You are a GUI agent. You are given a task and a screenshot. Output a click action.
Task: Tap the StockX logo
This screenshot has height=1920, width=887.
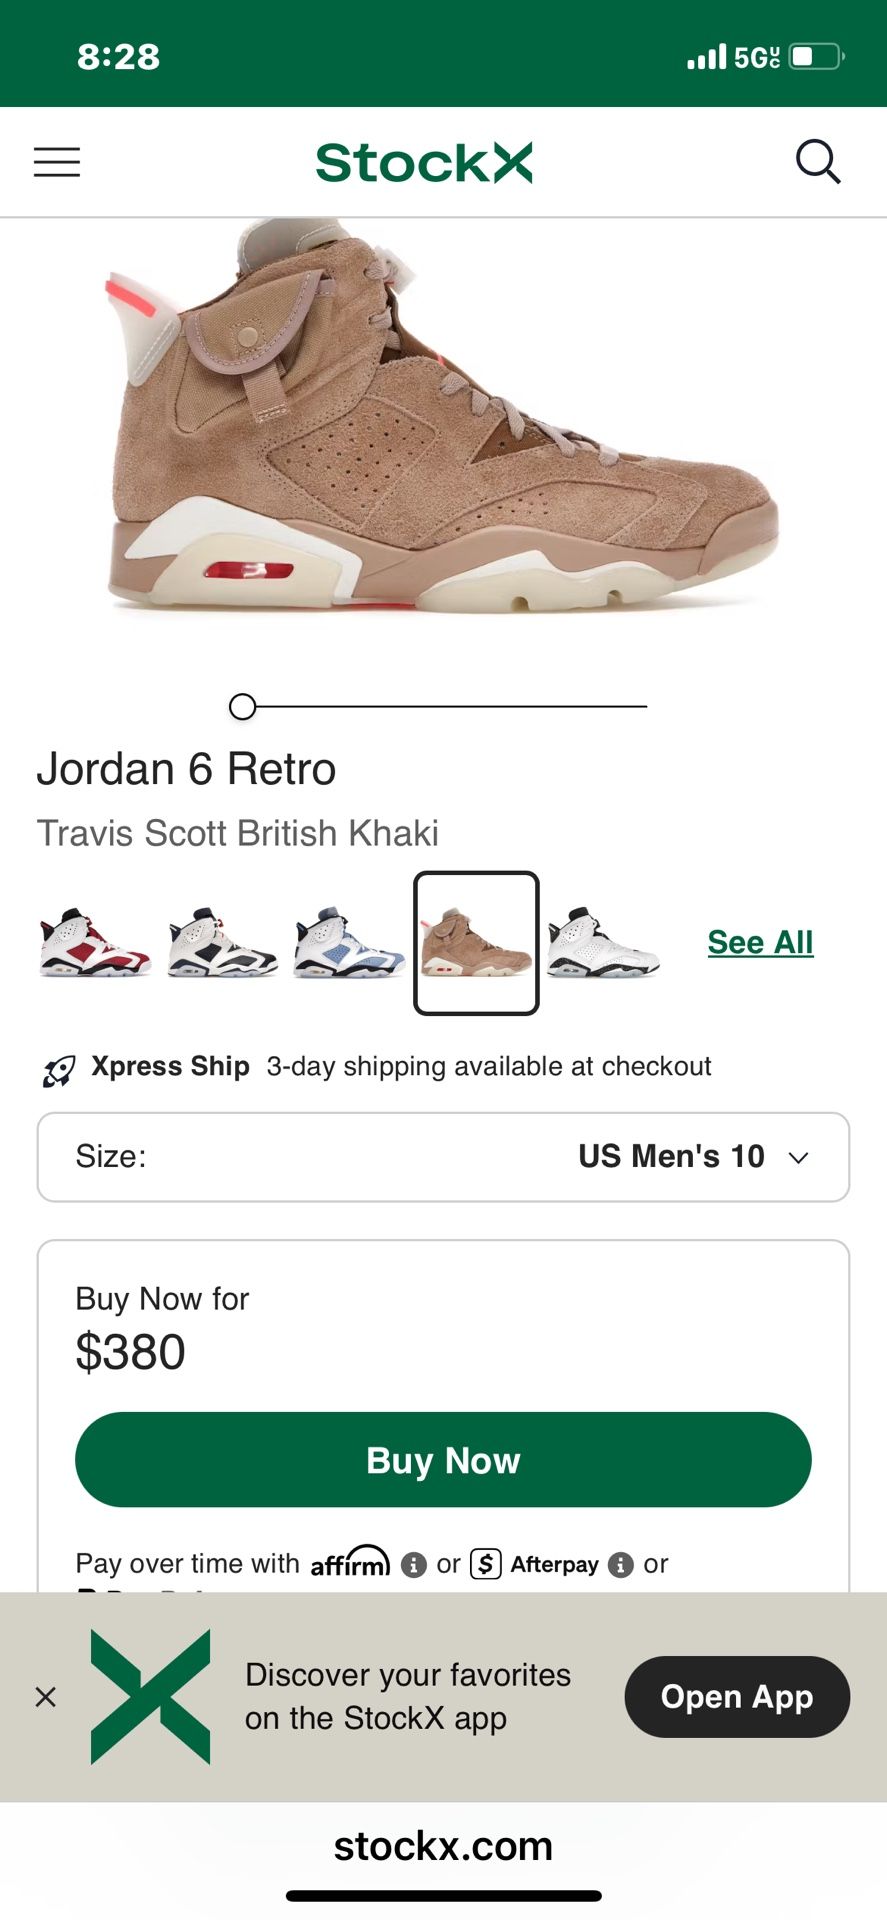click(x=424, y=163)
